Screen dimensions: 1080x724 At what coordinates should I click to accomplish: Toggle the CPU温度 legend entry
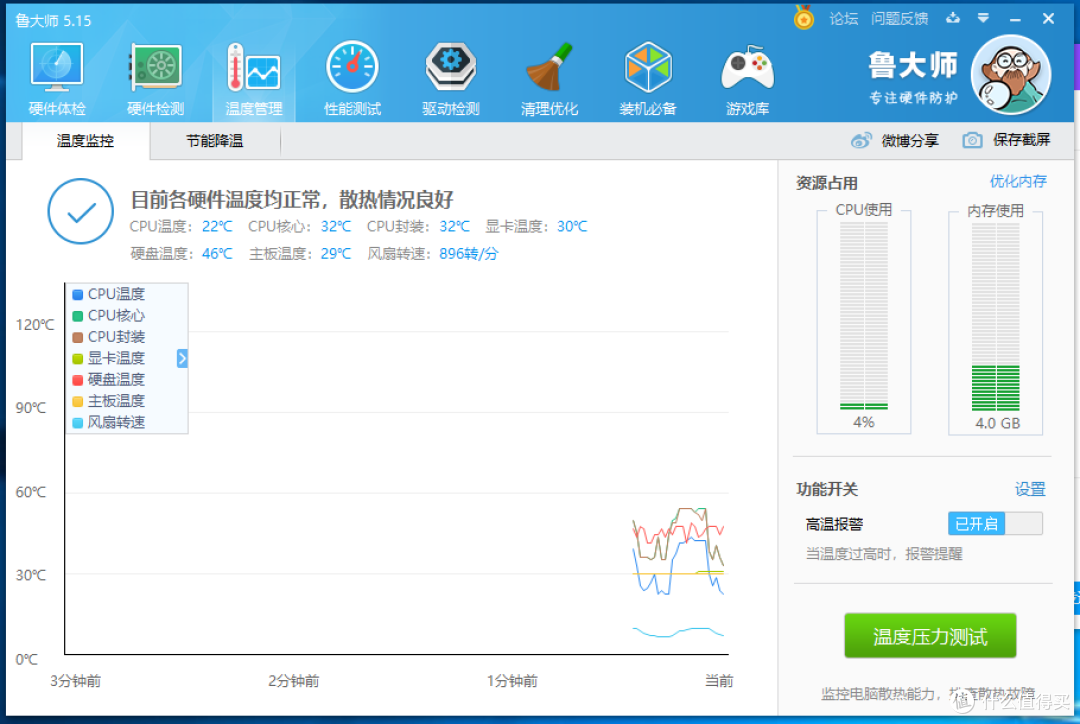pyautogui.click(x=109, y=294)
